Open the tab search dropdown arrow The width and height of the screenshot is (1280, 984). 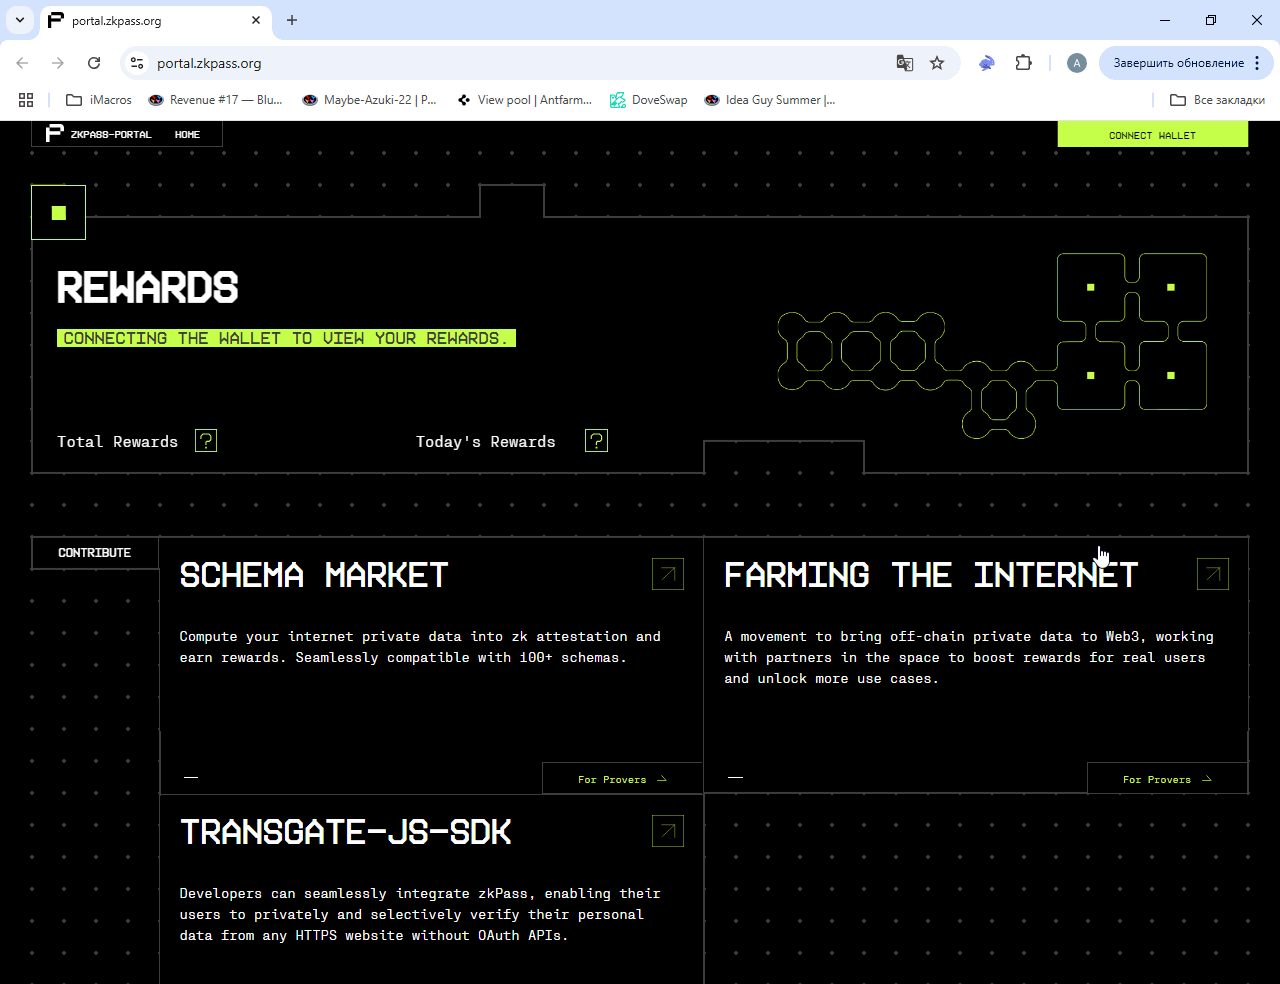[x=19, y=20]
